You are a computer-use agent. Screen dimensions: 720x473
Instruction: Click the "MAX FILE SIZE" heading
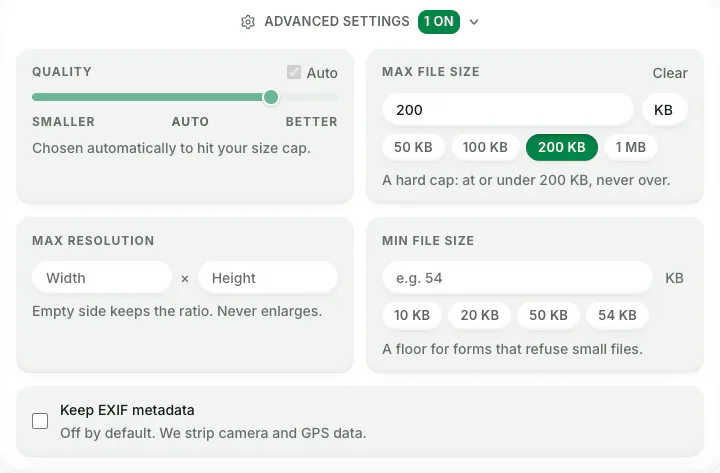point(431,72)
